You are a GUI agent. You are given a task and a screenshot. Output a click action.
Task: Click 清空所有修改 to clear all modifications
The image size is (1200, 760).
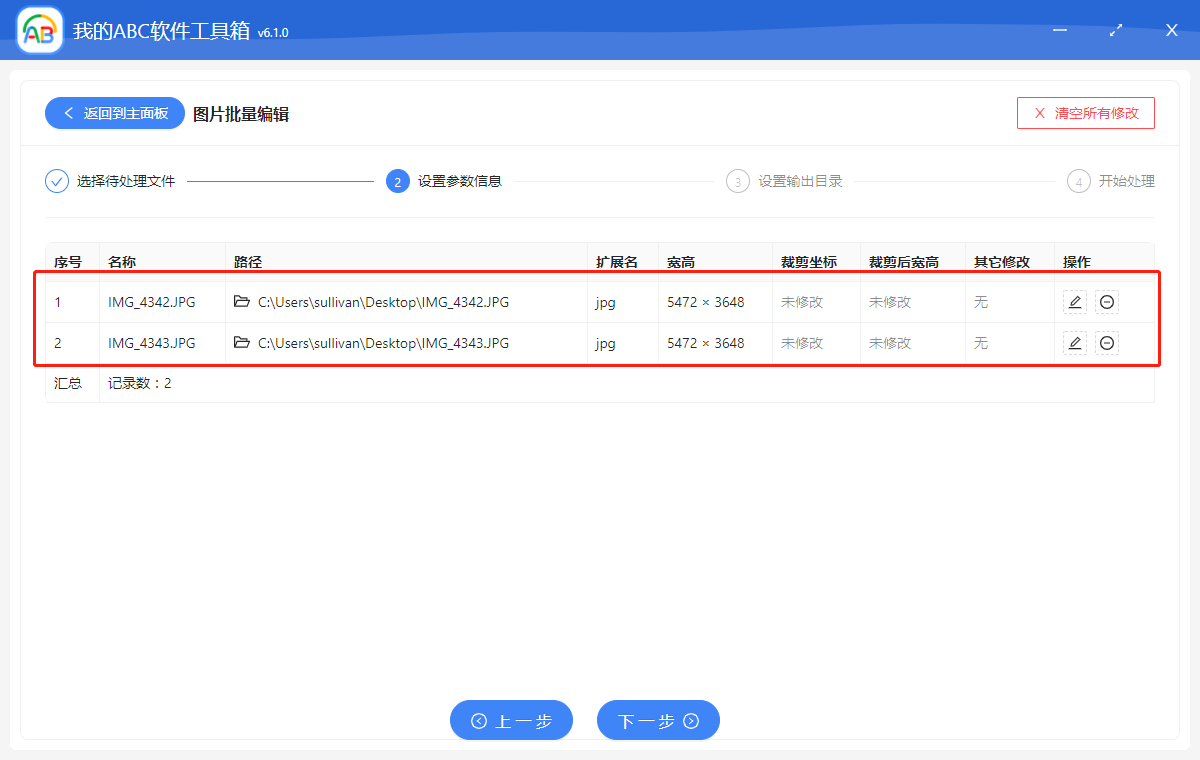pos(1085,113)
